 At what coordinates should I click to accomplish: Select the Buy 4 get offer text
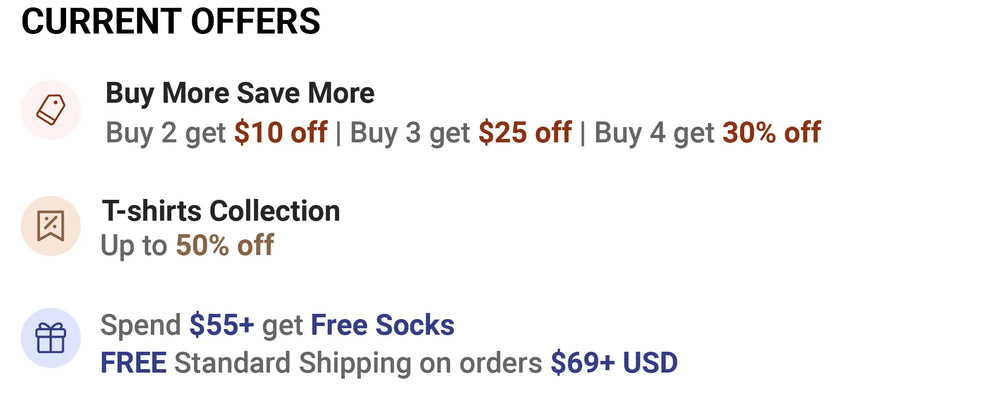(655, 133)
